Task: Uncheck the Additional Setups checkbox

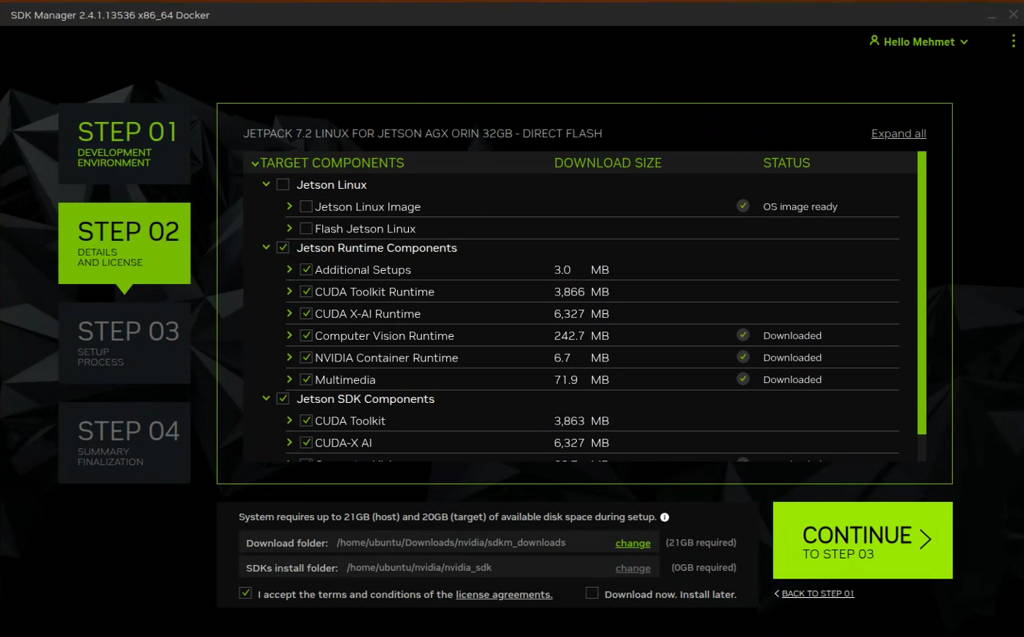Action: click(306, 269)
